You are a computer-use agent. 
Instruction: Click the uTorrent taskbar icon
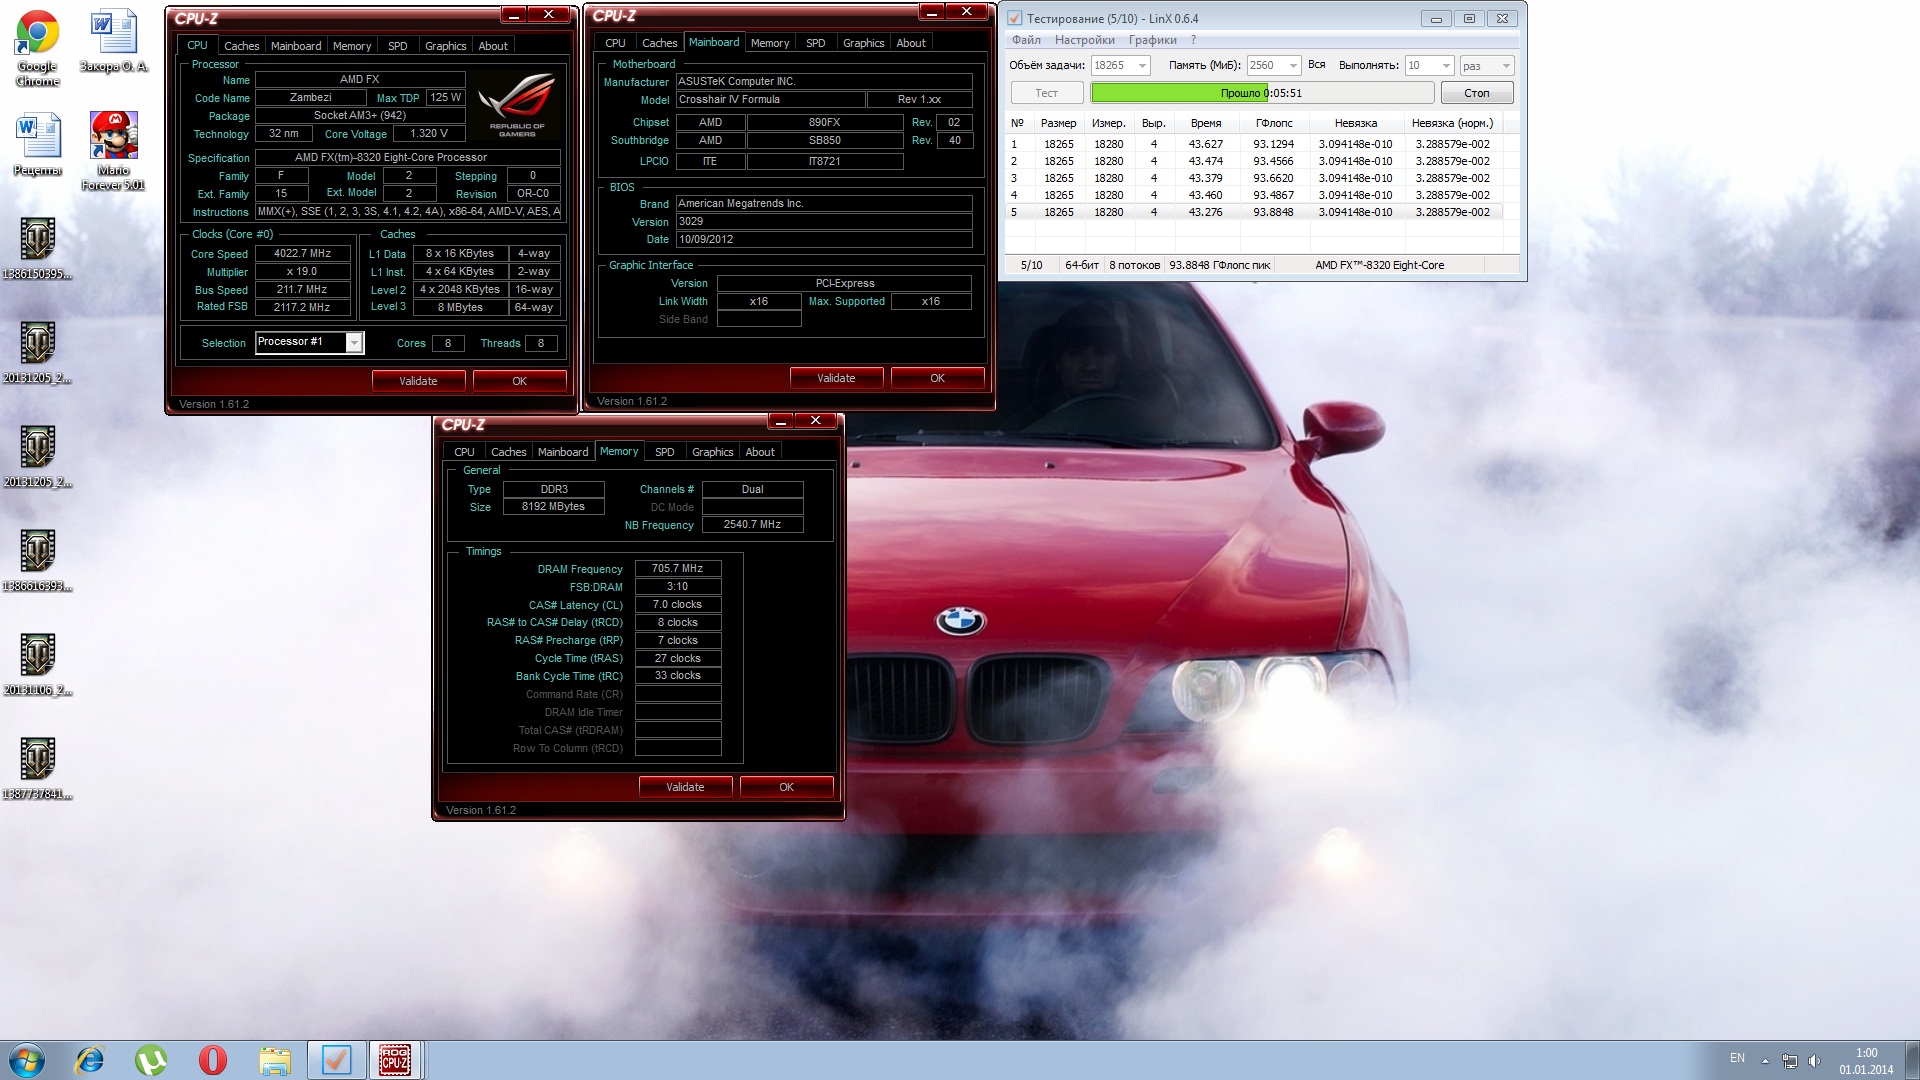point(151,1060)
